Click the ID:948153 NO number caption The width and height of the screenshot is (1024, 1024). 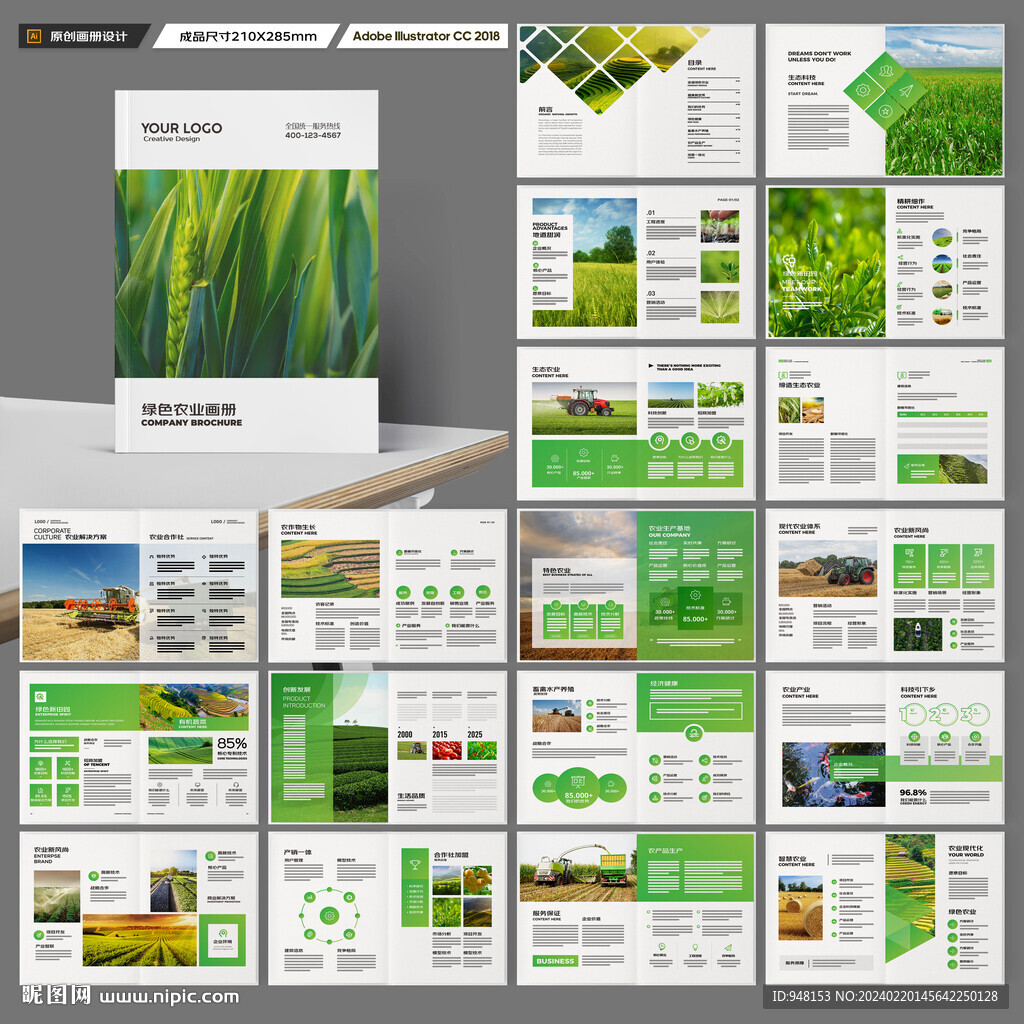click(884, 996)
